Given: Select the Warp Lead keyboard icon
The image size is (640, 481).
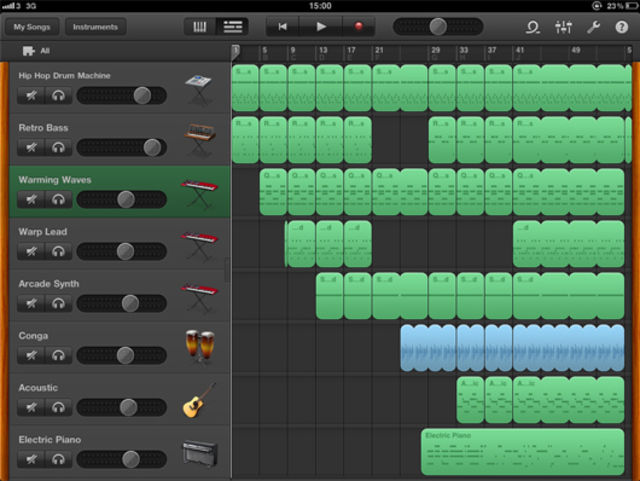Looking at the screenshot, I should tap(199, 245).
